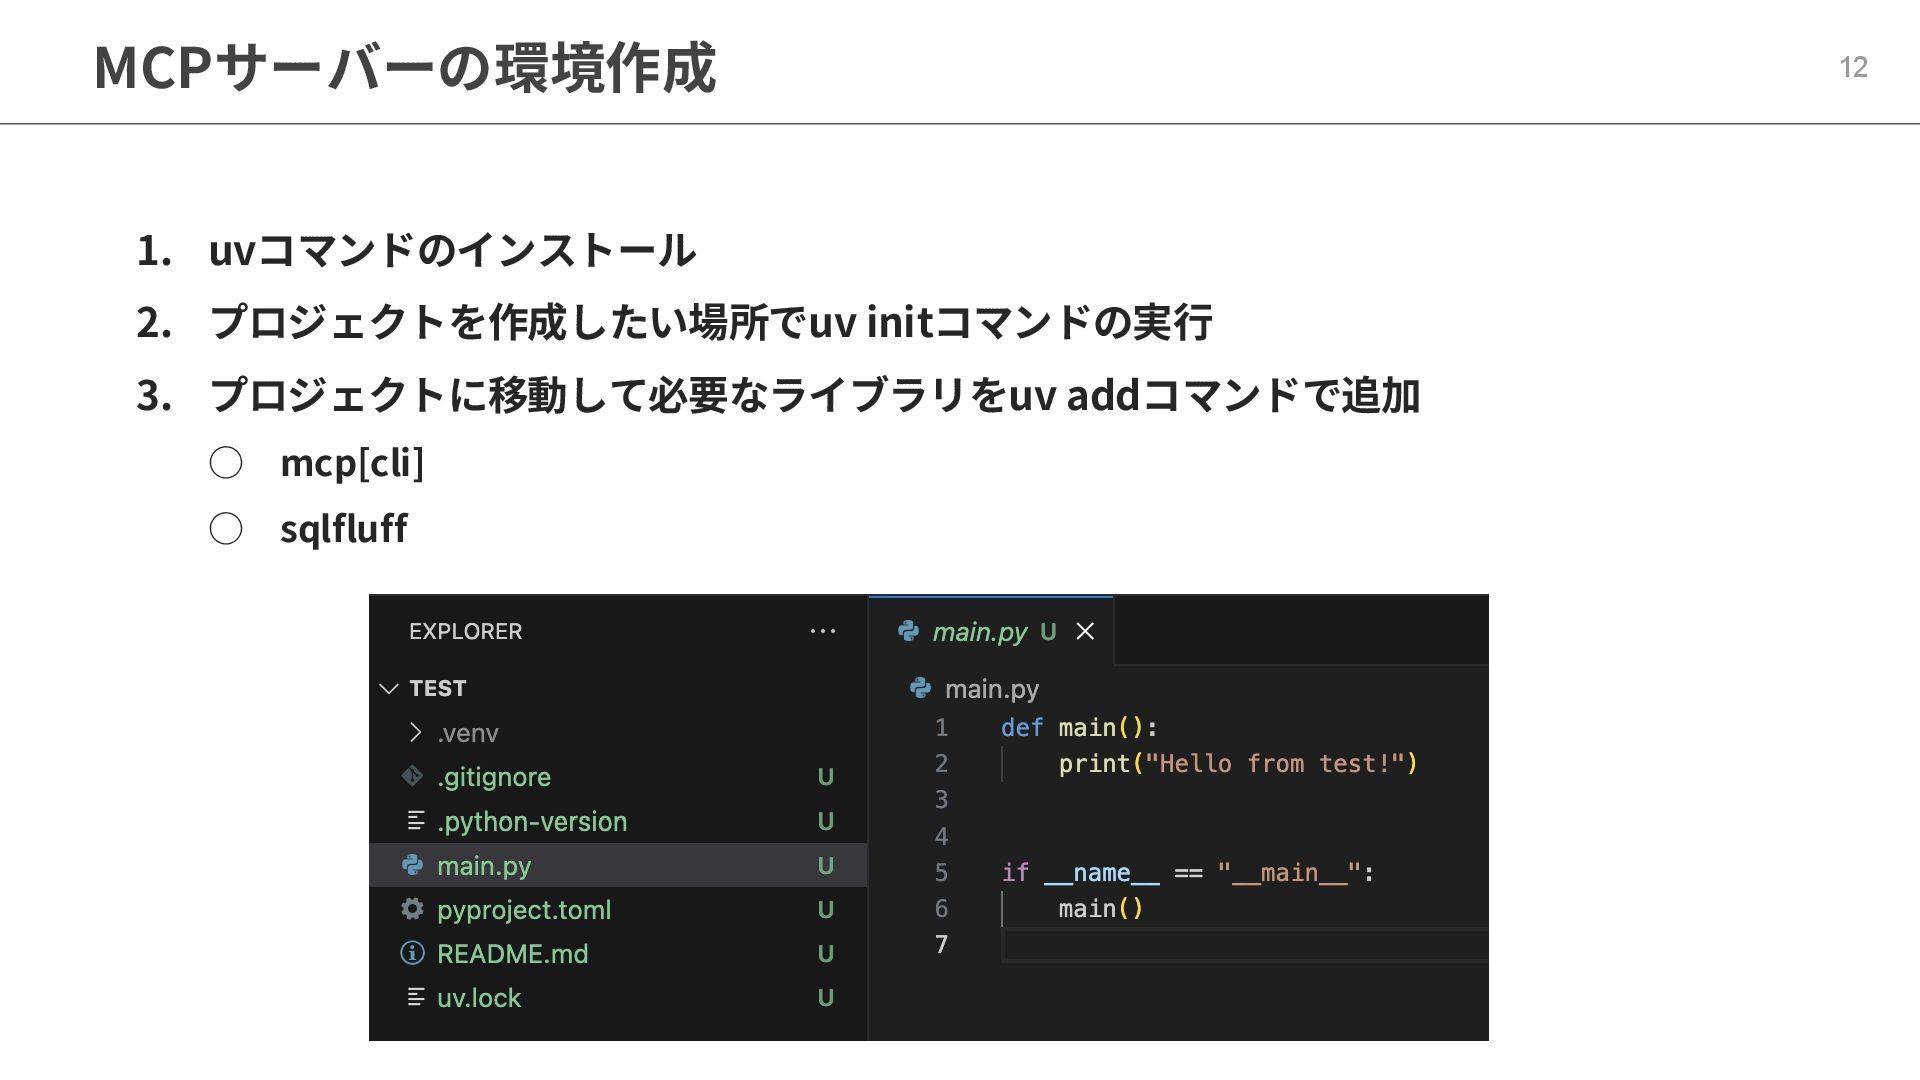Screen dimensions: 1920x1080
Task: Click the gear icon beside pyproject.toml
Action: [x=412, y=909]
